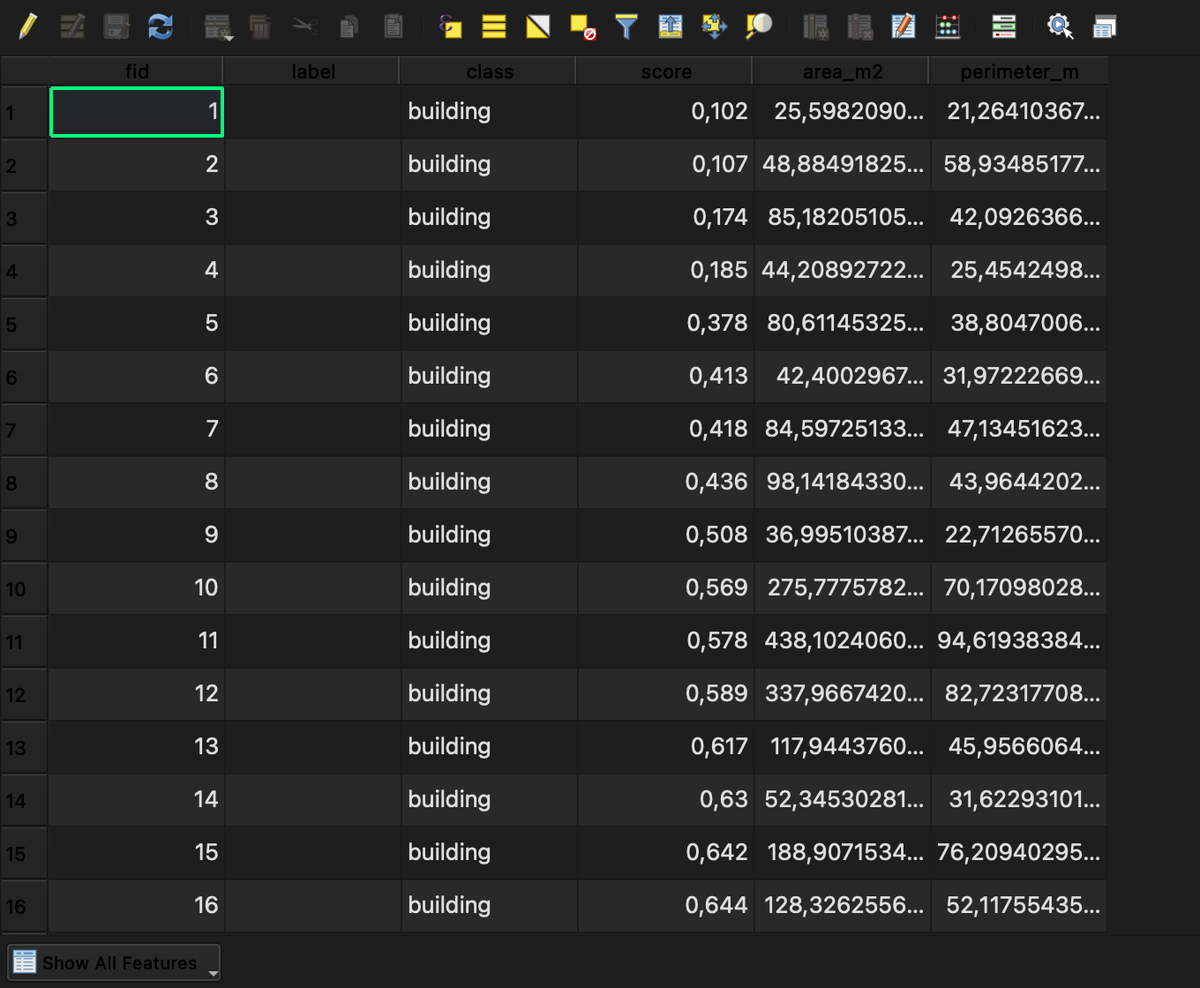Click the label column header
This screenshot has width=1200, height=988.
coord(313,71)
